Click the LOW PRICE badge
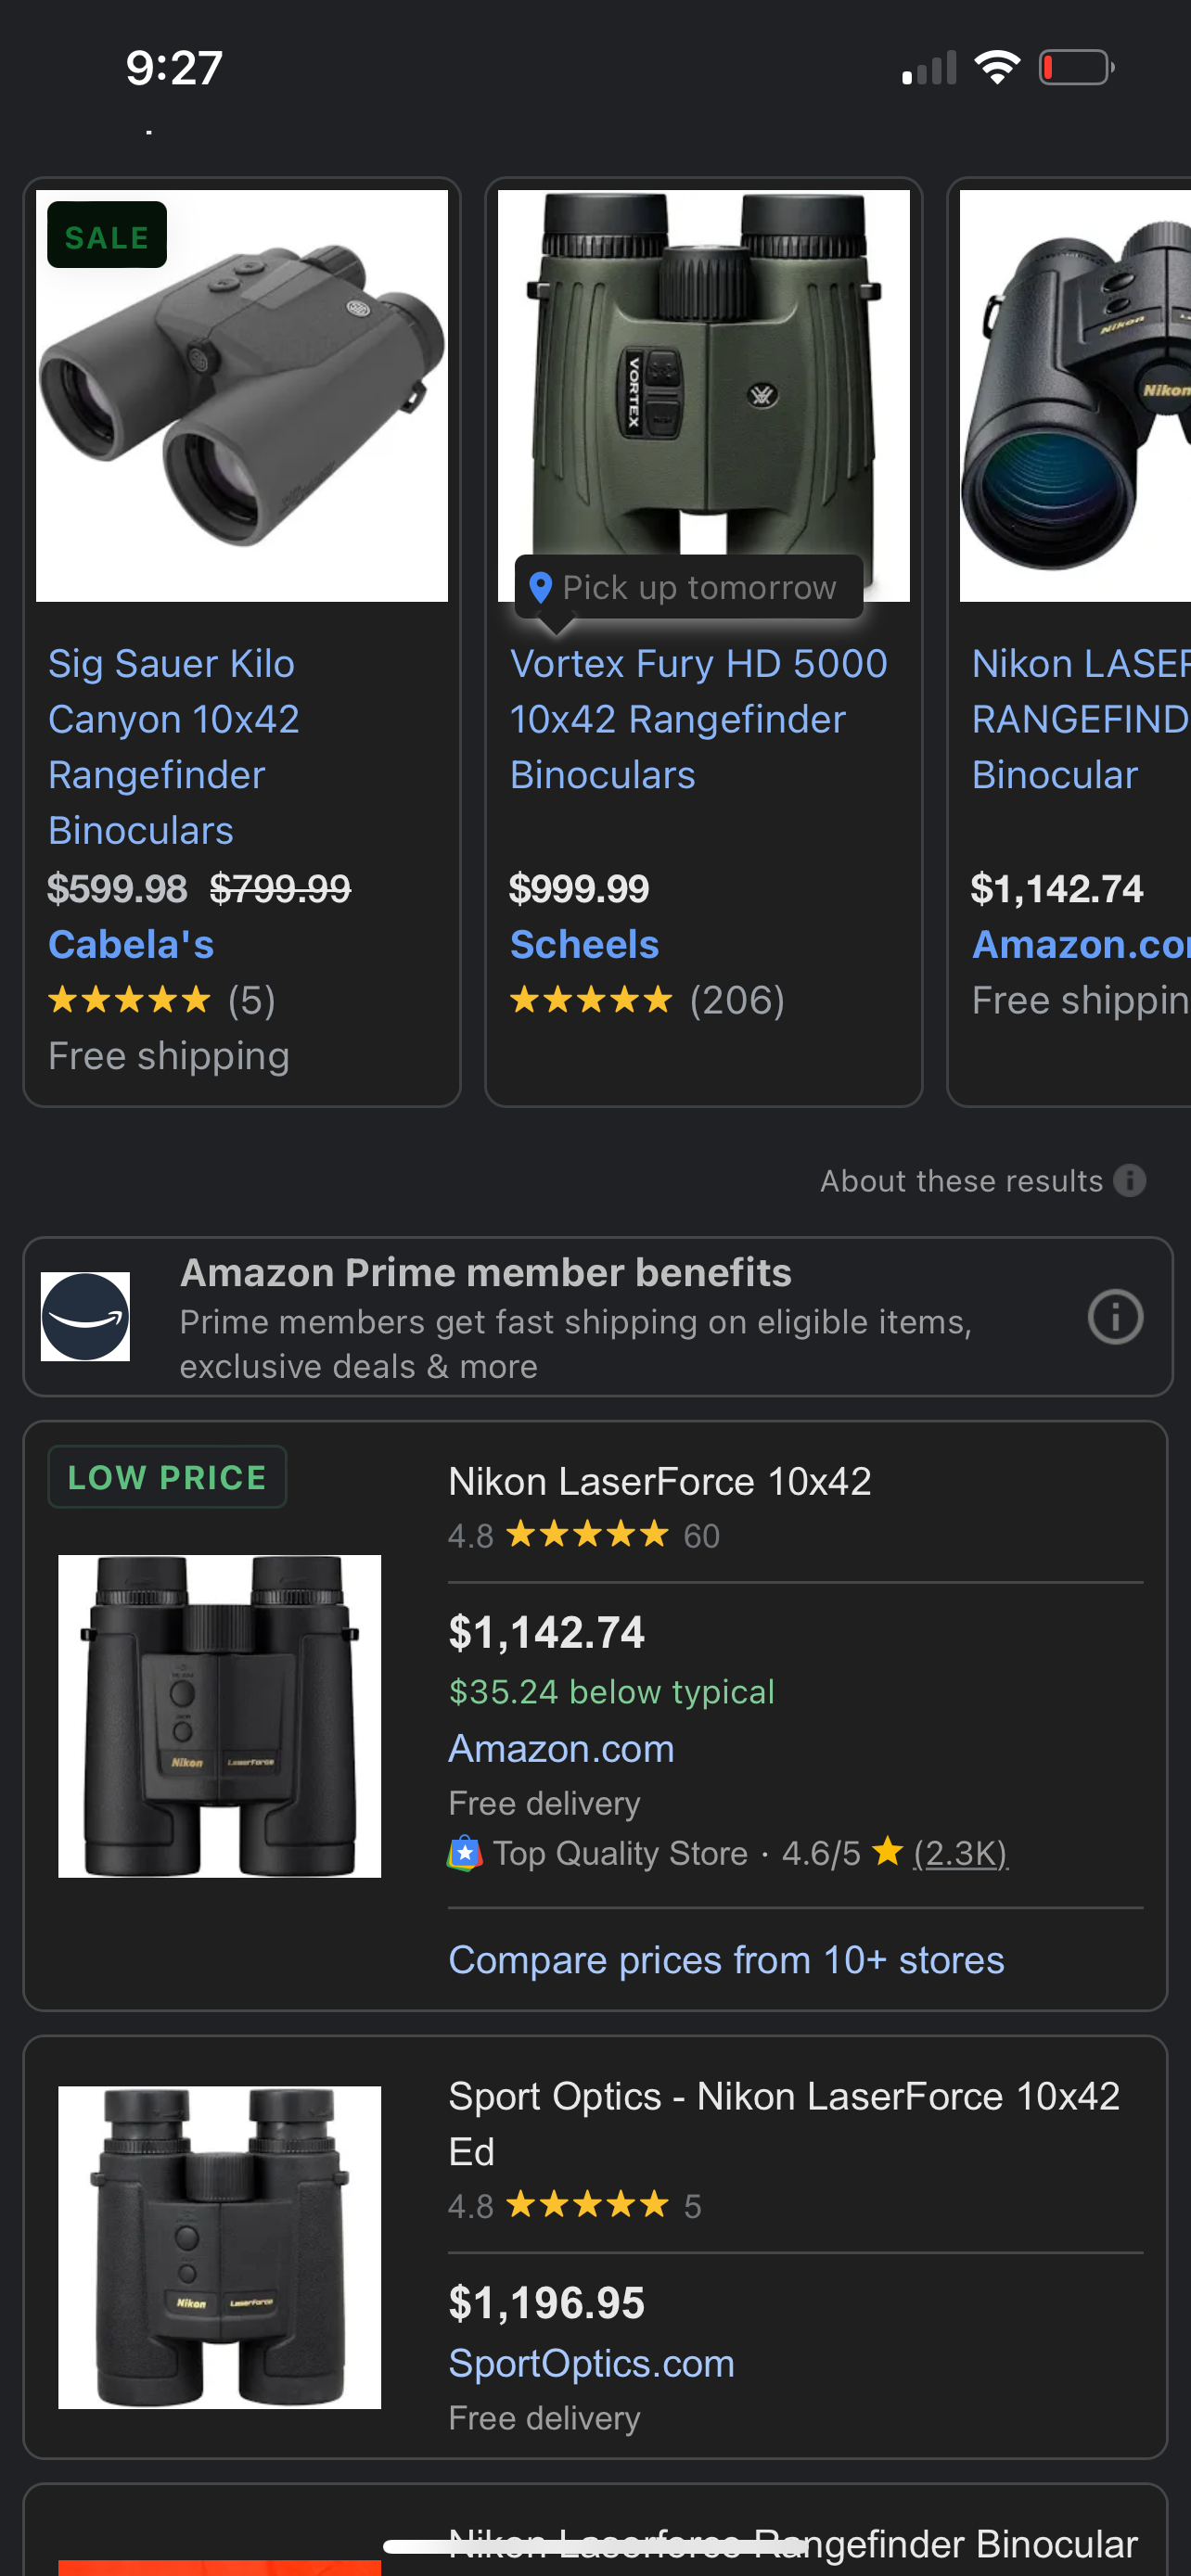Viewport: 1191px width, 2576px height. coord(167,1477)
